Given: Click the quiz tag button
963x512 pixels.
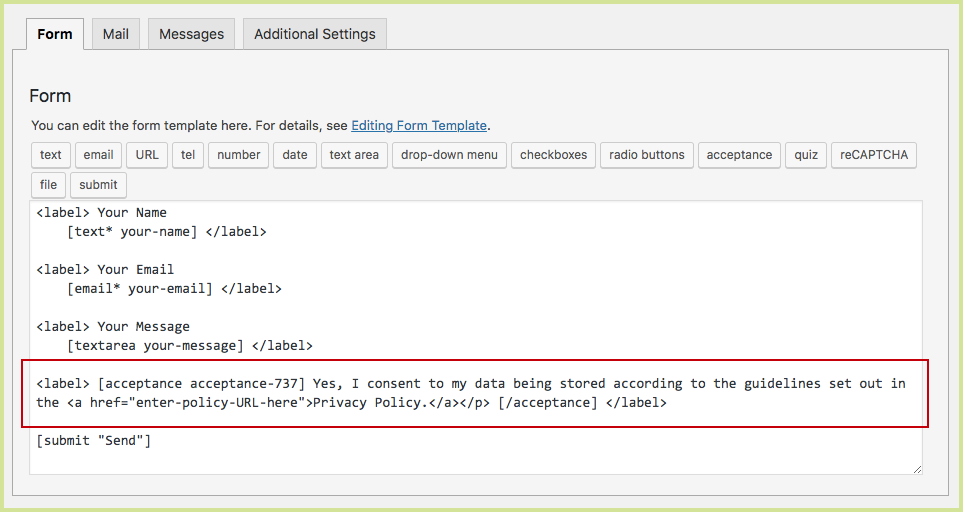Looking at the screenshot, I should (x=806, y=155).
